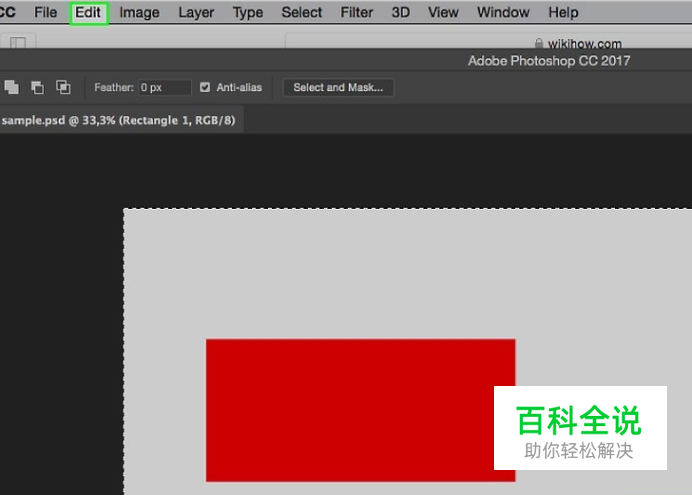Click the browser sidebar toggle icon
Viewport: 692px width, 495px height.
click(18, 42)
